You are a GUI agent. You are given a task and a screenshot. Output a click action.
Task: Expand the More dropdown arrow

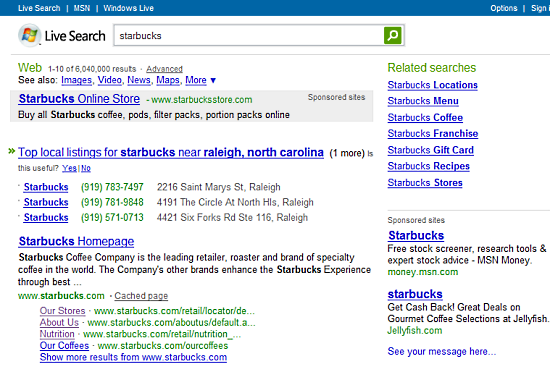(x=213, y=81)
